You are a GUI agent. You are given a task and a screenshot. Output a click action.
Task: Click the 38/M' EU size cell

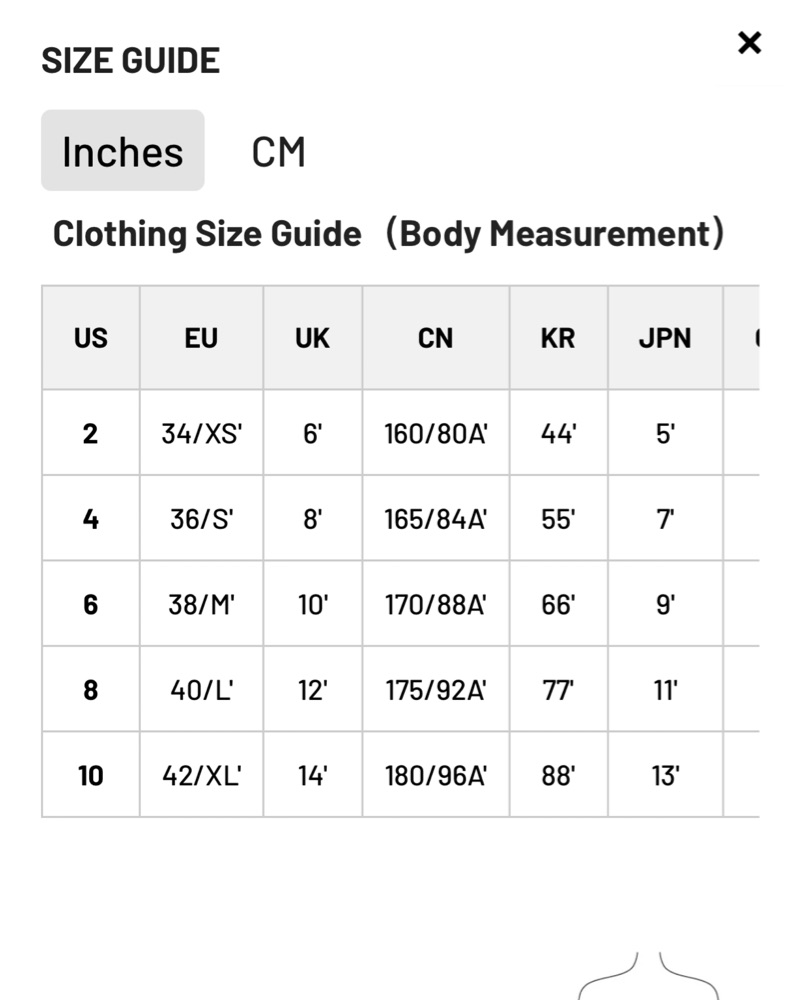202,604
